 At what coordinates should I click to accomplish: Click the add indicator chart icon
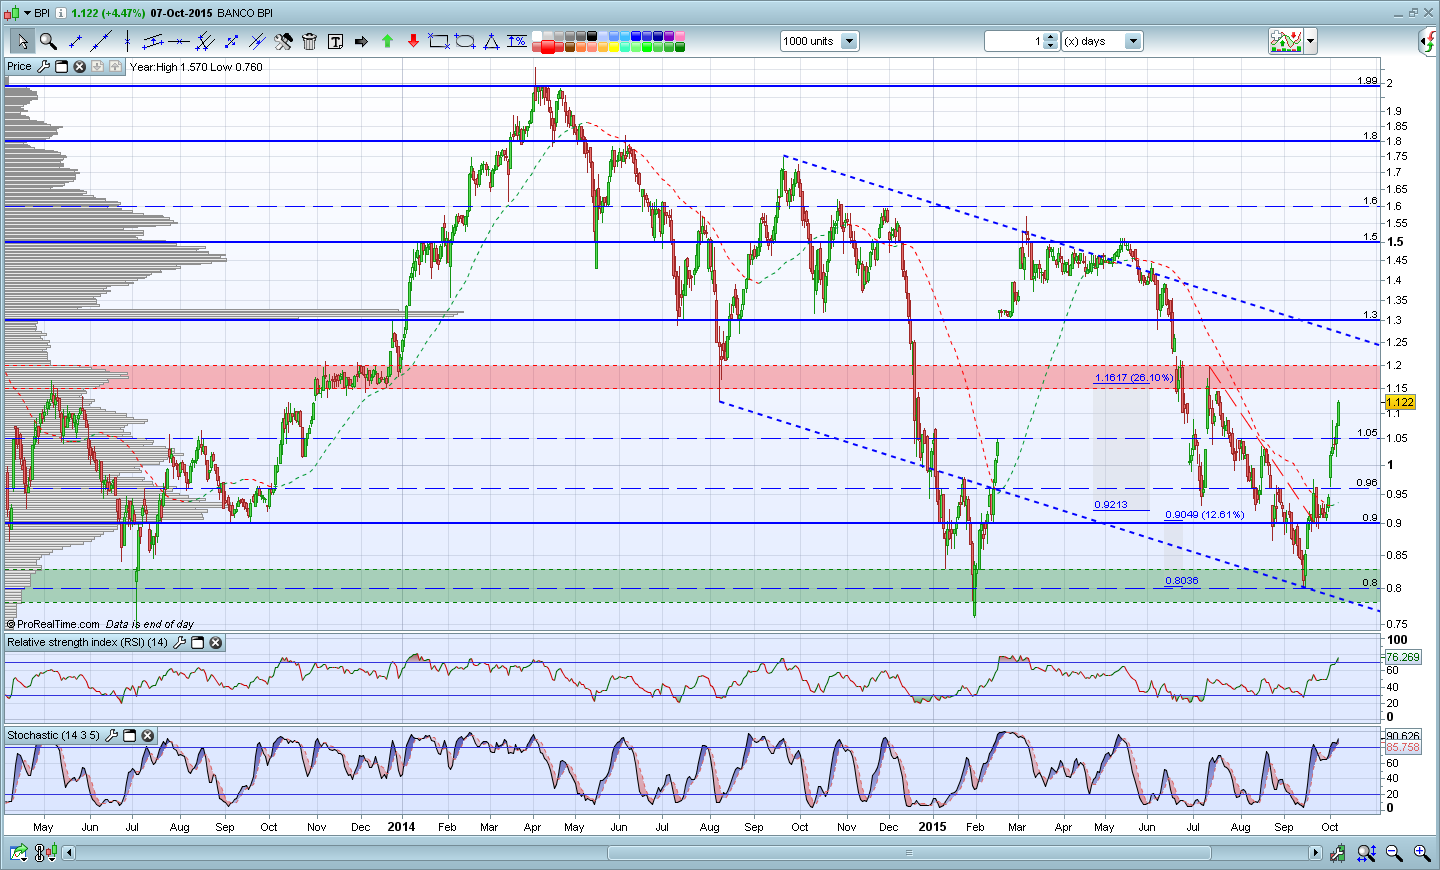point(1286,41)
